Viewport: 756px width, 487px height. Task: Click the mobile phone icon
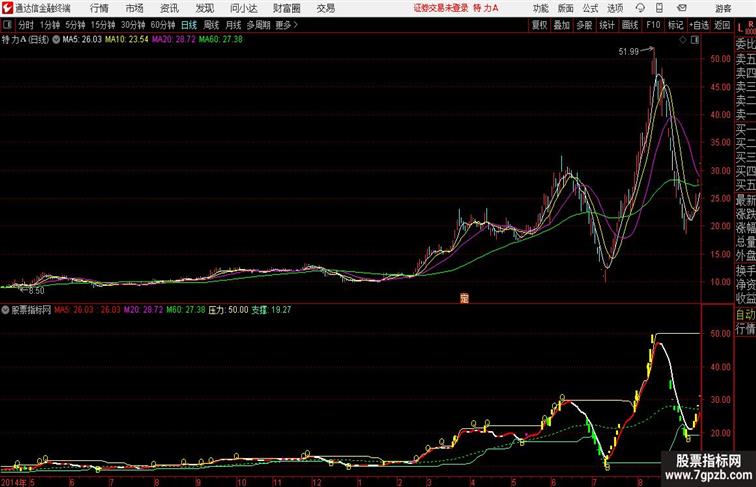659,8
